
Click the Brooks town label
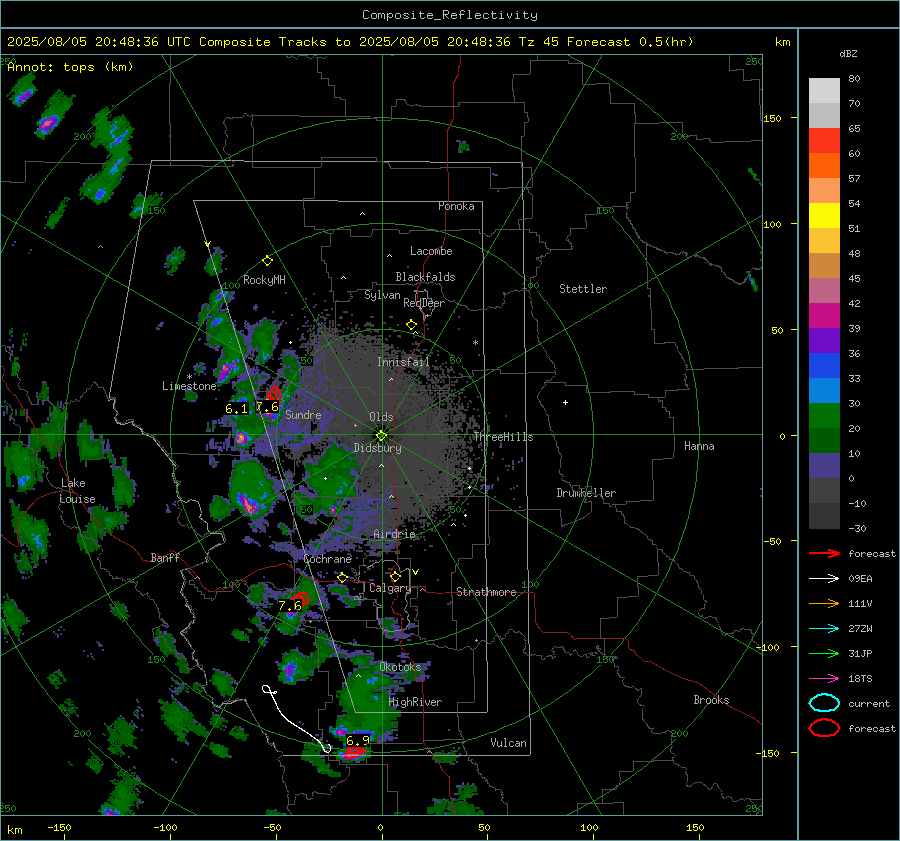coord(711,700)
